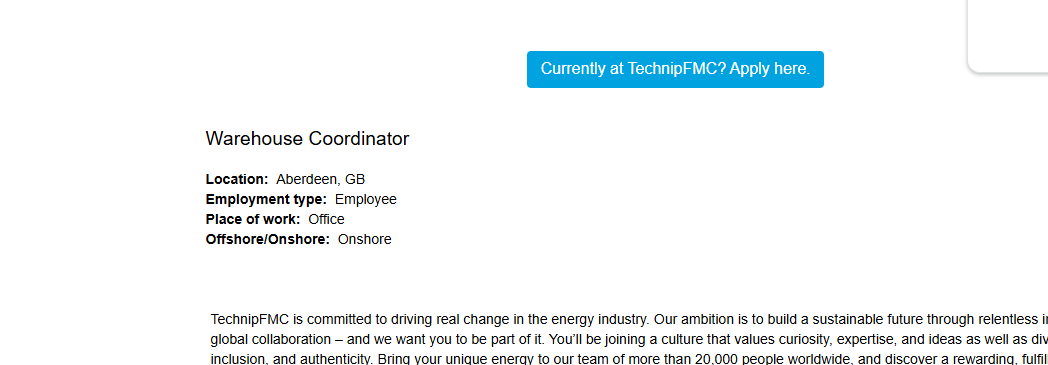Click the Currently at TechnipFMC? Apply here button
The width and height of the screenshot is (1048, 365).
pyautogui.click(x=675, y=70)
